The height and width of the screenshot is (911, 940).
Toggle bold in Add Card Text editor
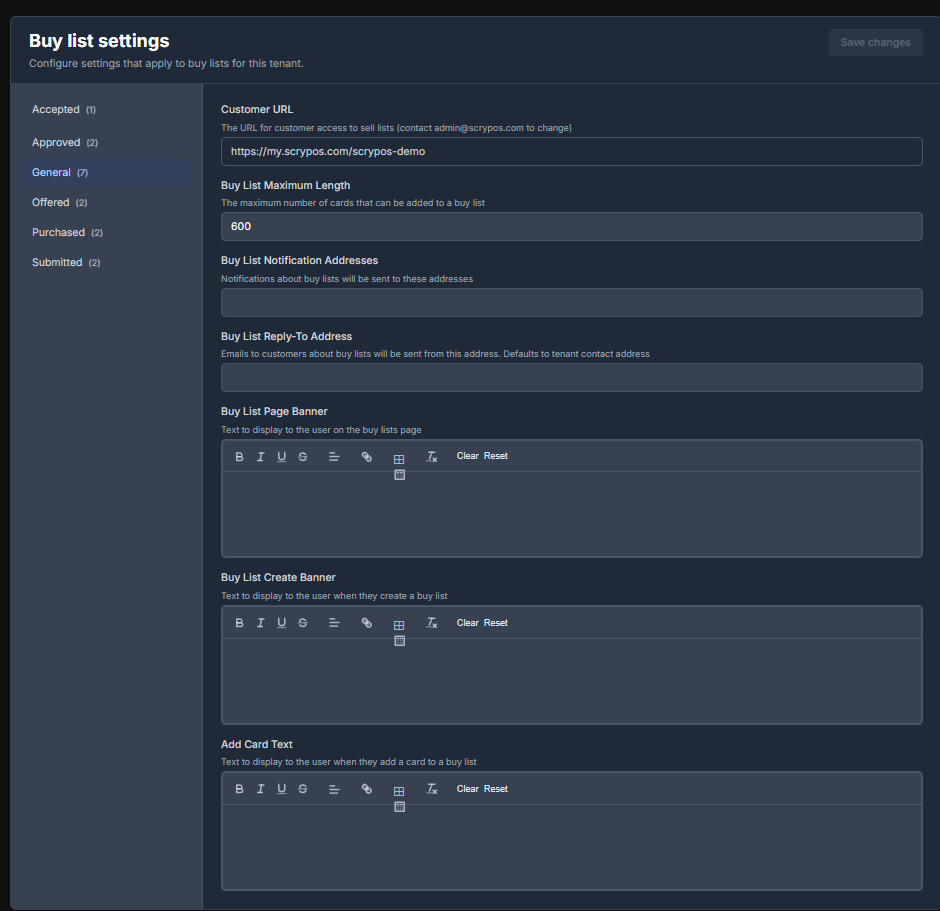tap(239, 789)
